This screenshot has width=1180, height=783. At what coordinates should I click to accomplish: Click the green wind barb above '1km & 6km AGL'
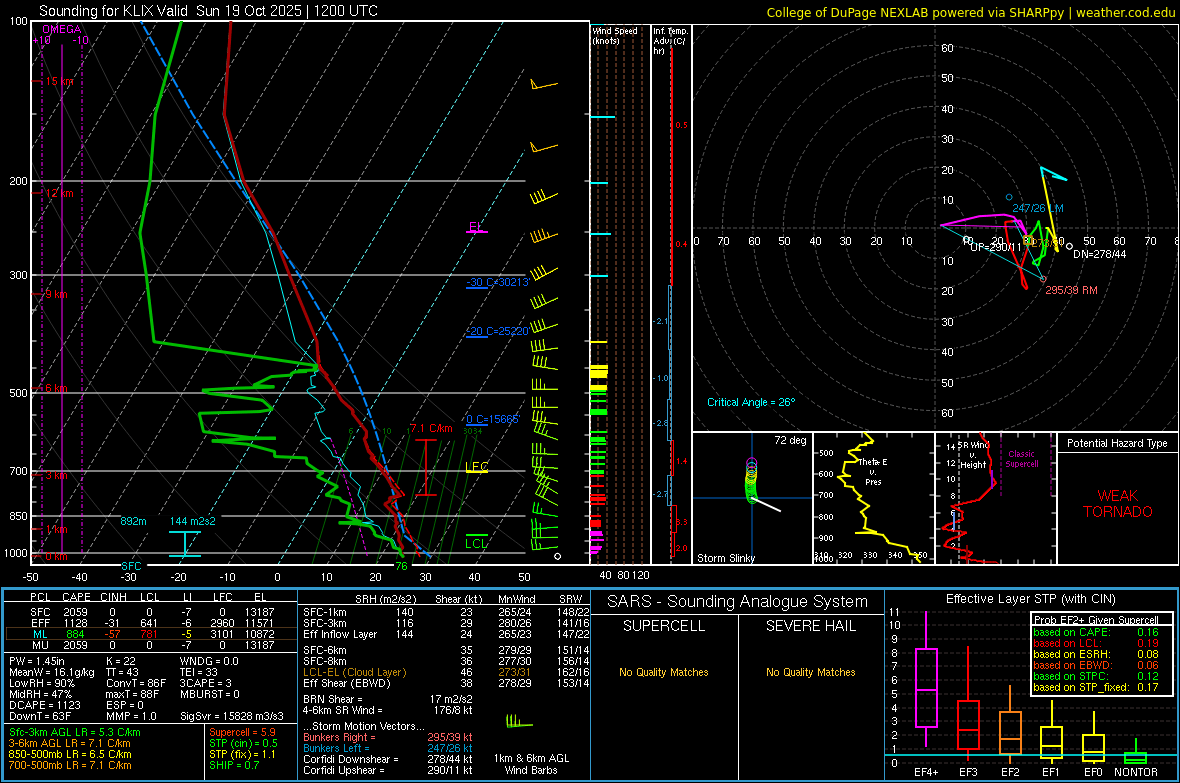[x=519, y=721]
